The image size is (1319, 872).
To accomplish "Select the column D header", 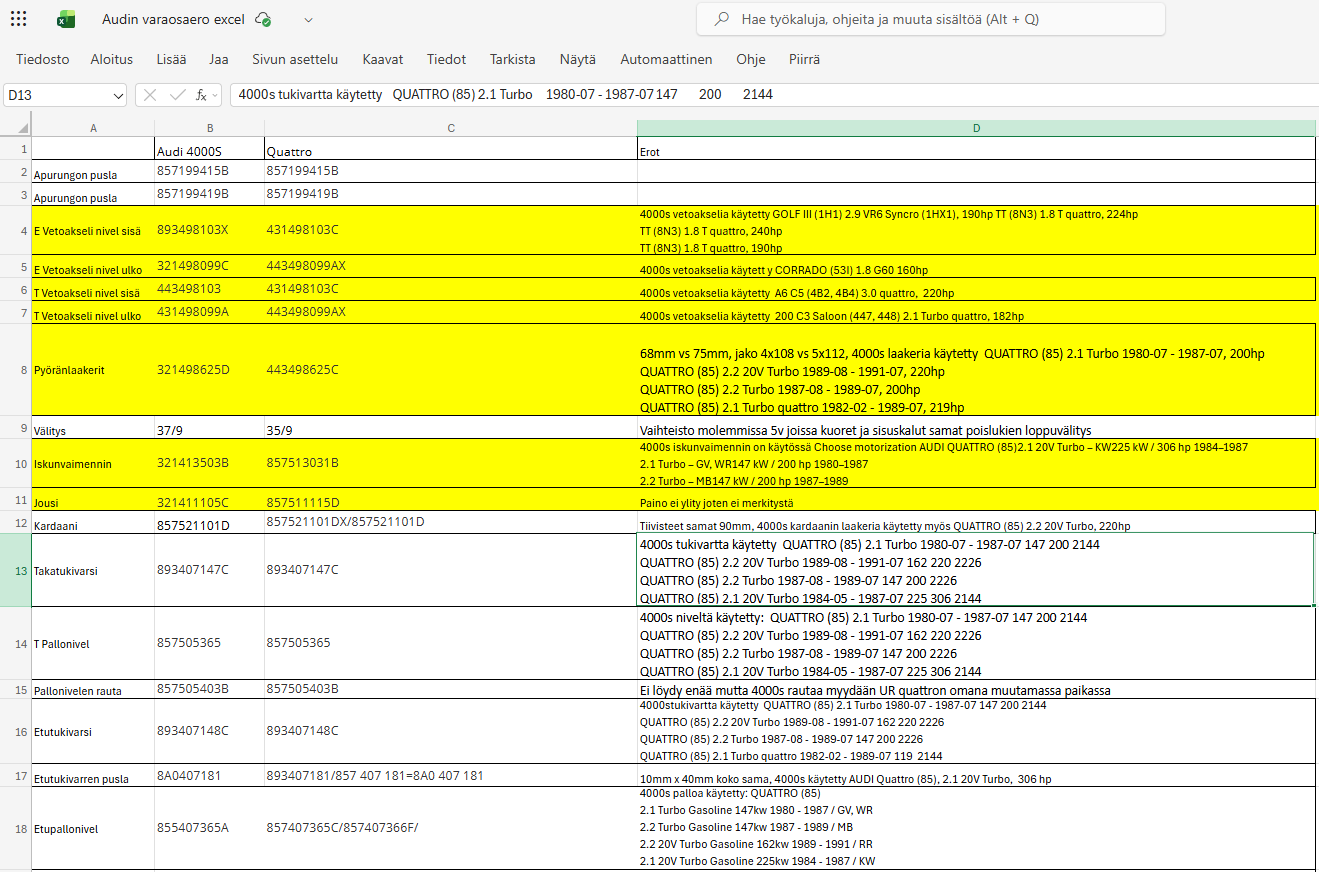I will 975,128.
